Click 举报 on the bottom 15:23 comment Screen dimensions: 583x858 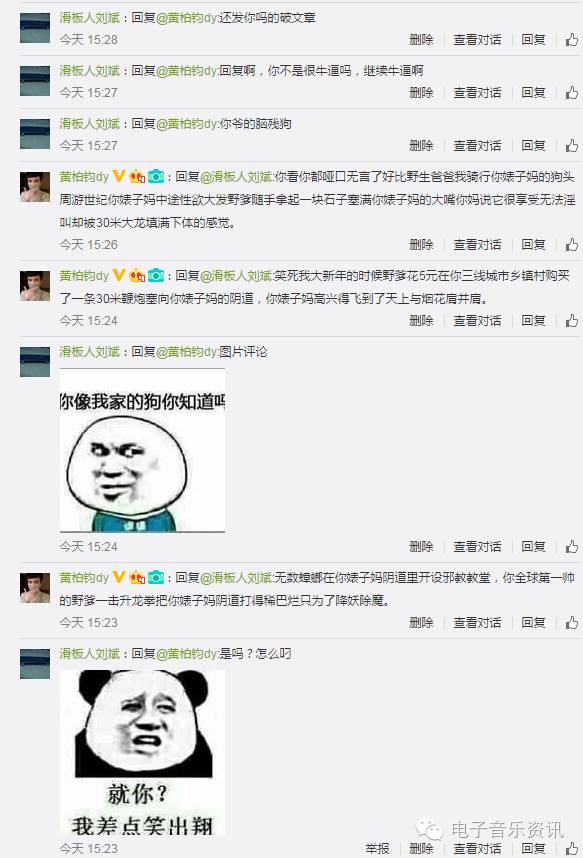tap(378, 849)
